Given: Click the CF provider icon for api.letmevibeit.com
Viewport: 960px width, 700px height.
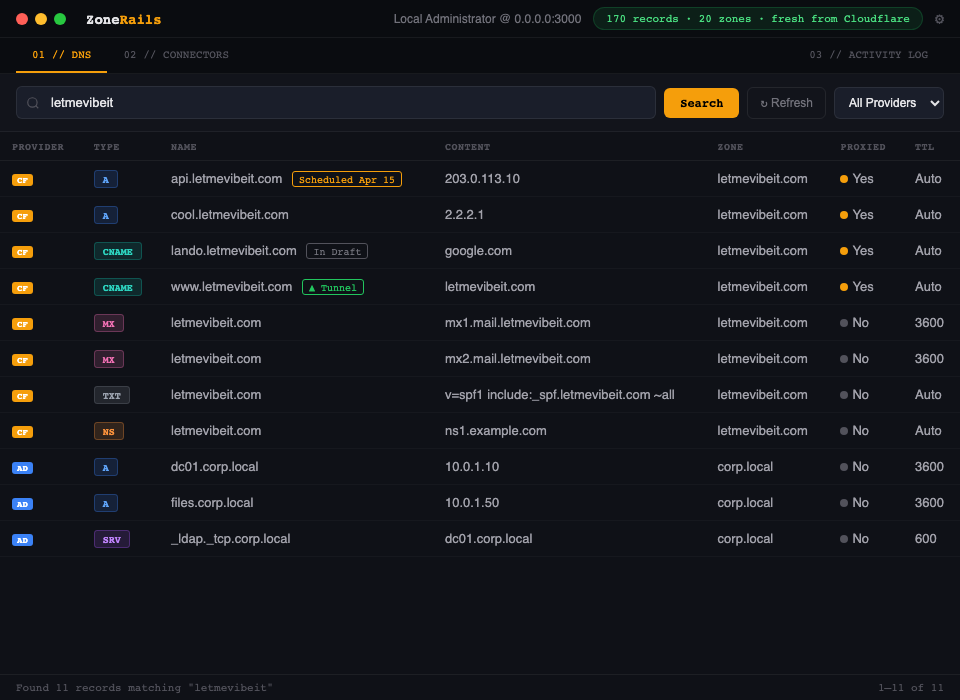Looking at the screenshot, I should click(x=22, y=179).
